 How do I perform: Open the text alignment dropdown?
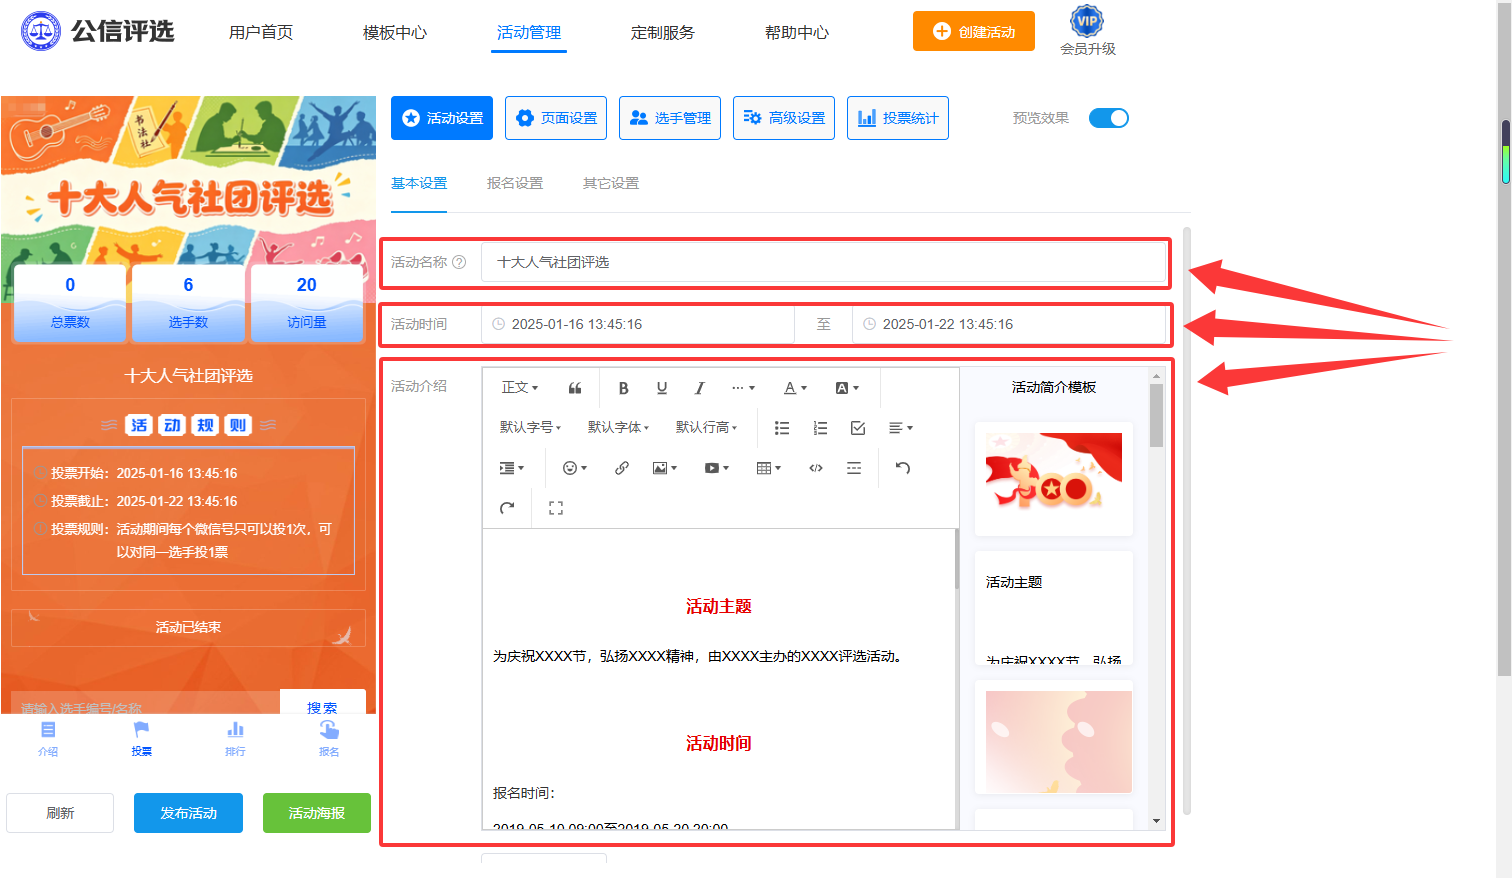coord(900,428)
